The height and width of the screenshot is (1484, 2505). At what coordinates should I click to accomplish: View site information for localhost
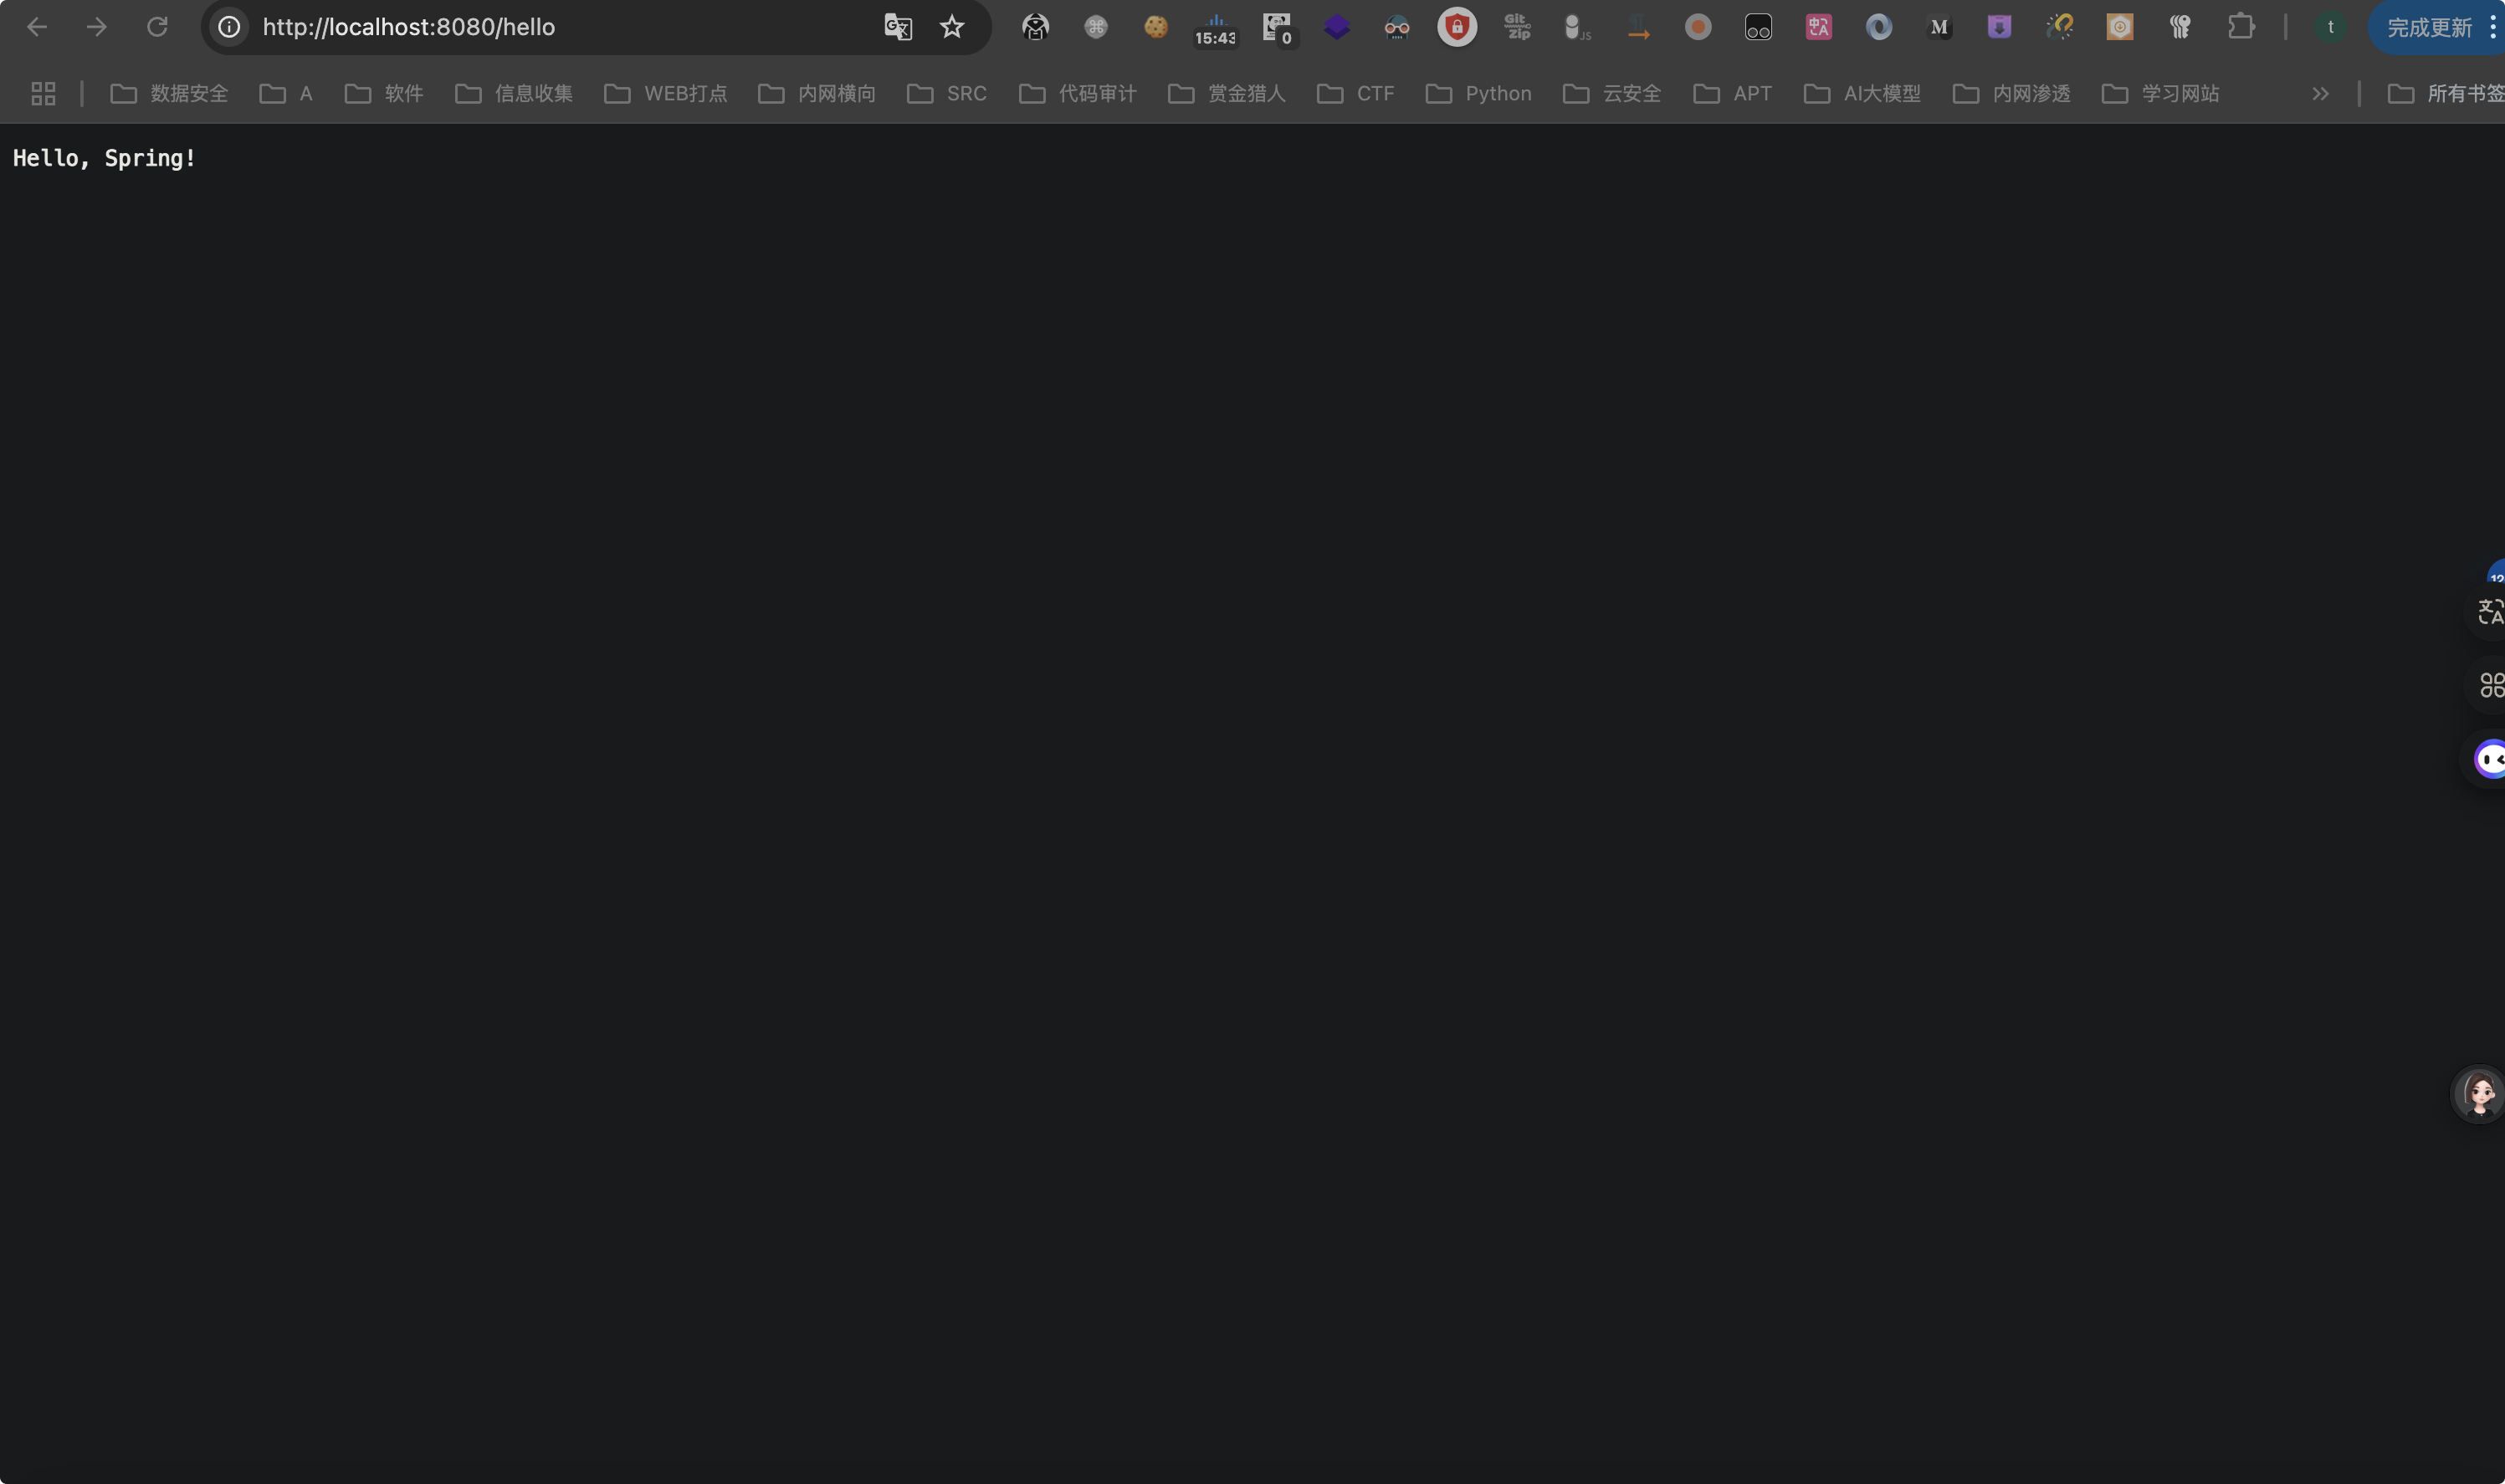pyautogui.click(x=229, y=27)
